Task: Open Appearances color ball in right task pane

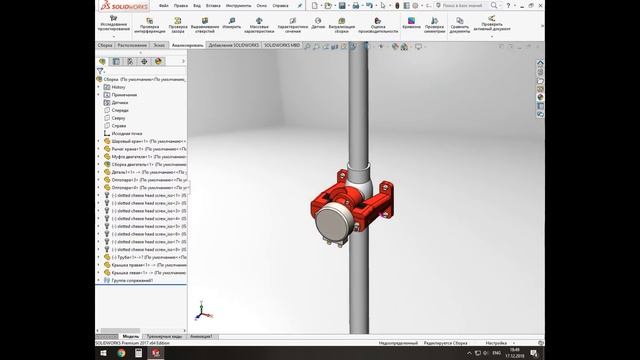Action: coord(540,97)
